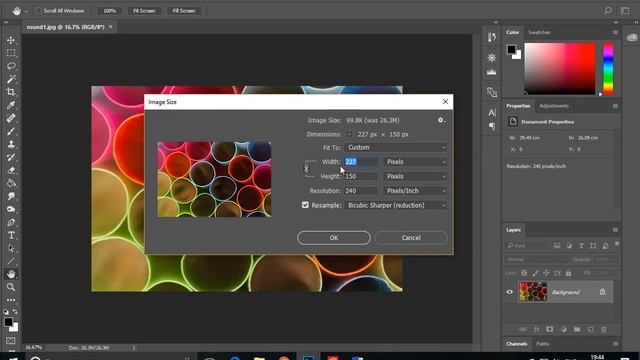
Task: Toggle lock transparent pixels in Layers
Action: (524, 273)
